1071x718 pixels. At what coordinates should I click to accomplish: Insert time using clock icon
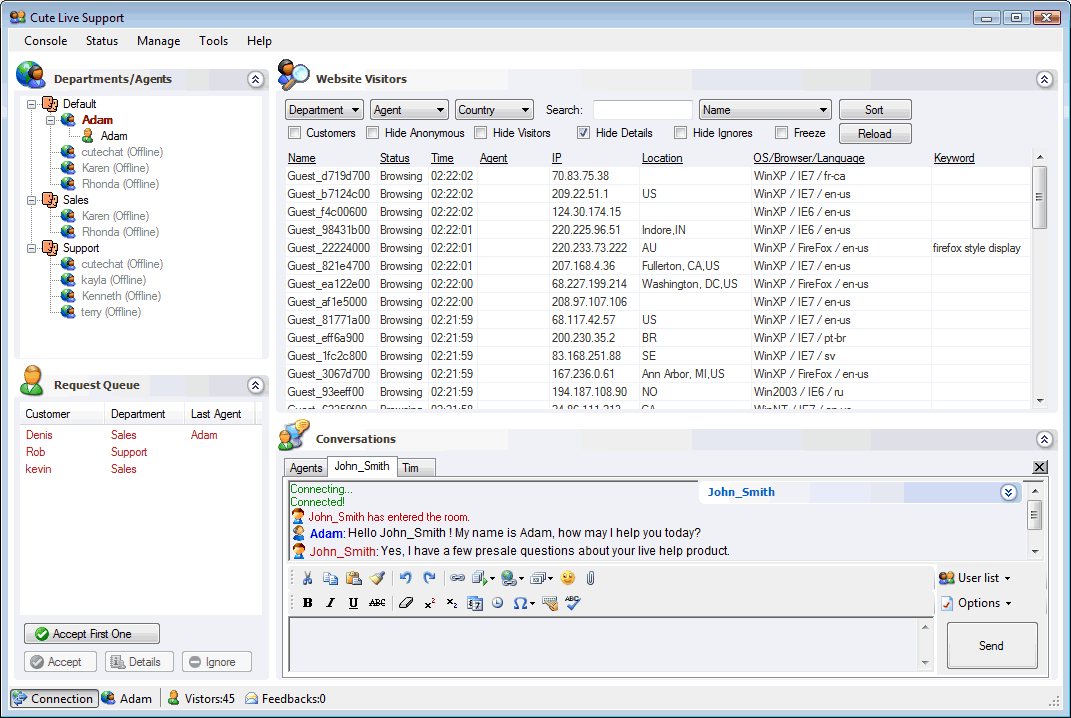pyautogui.click(x=498, y=603)
